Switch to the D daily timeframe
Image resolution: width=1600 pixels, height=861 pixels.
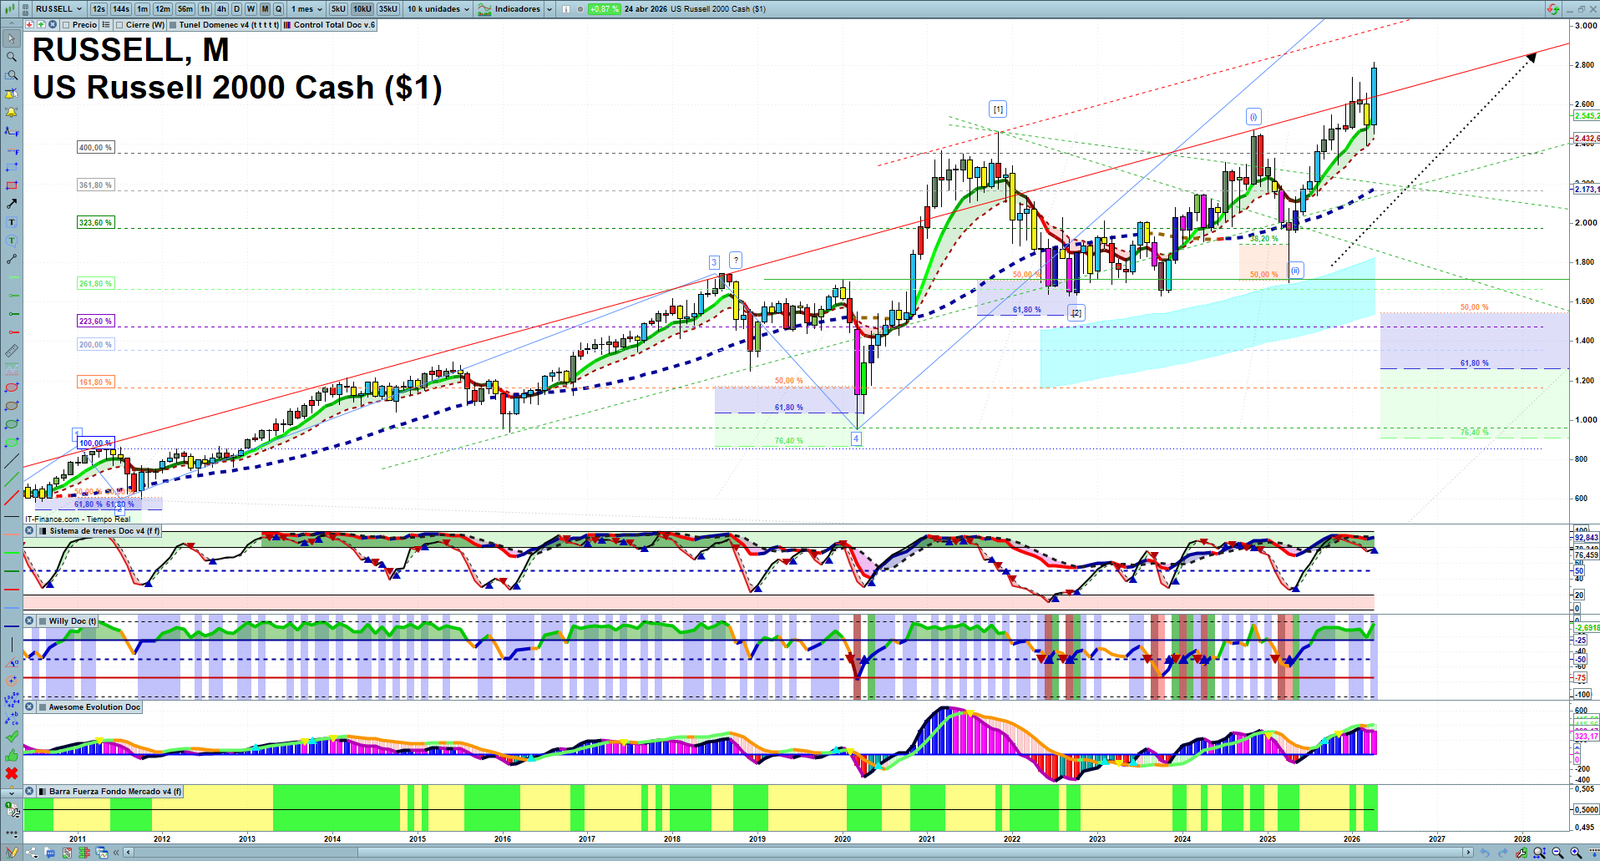[237, 9]
